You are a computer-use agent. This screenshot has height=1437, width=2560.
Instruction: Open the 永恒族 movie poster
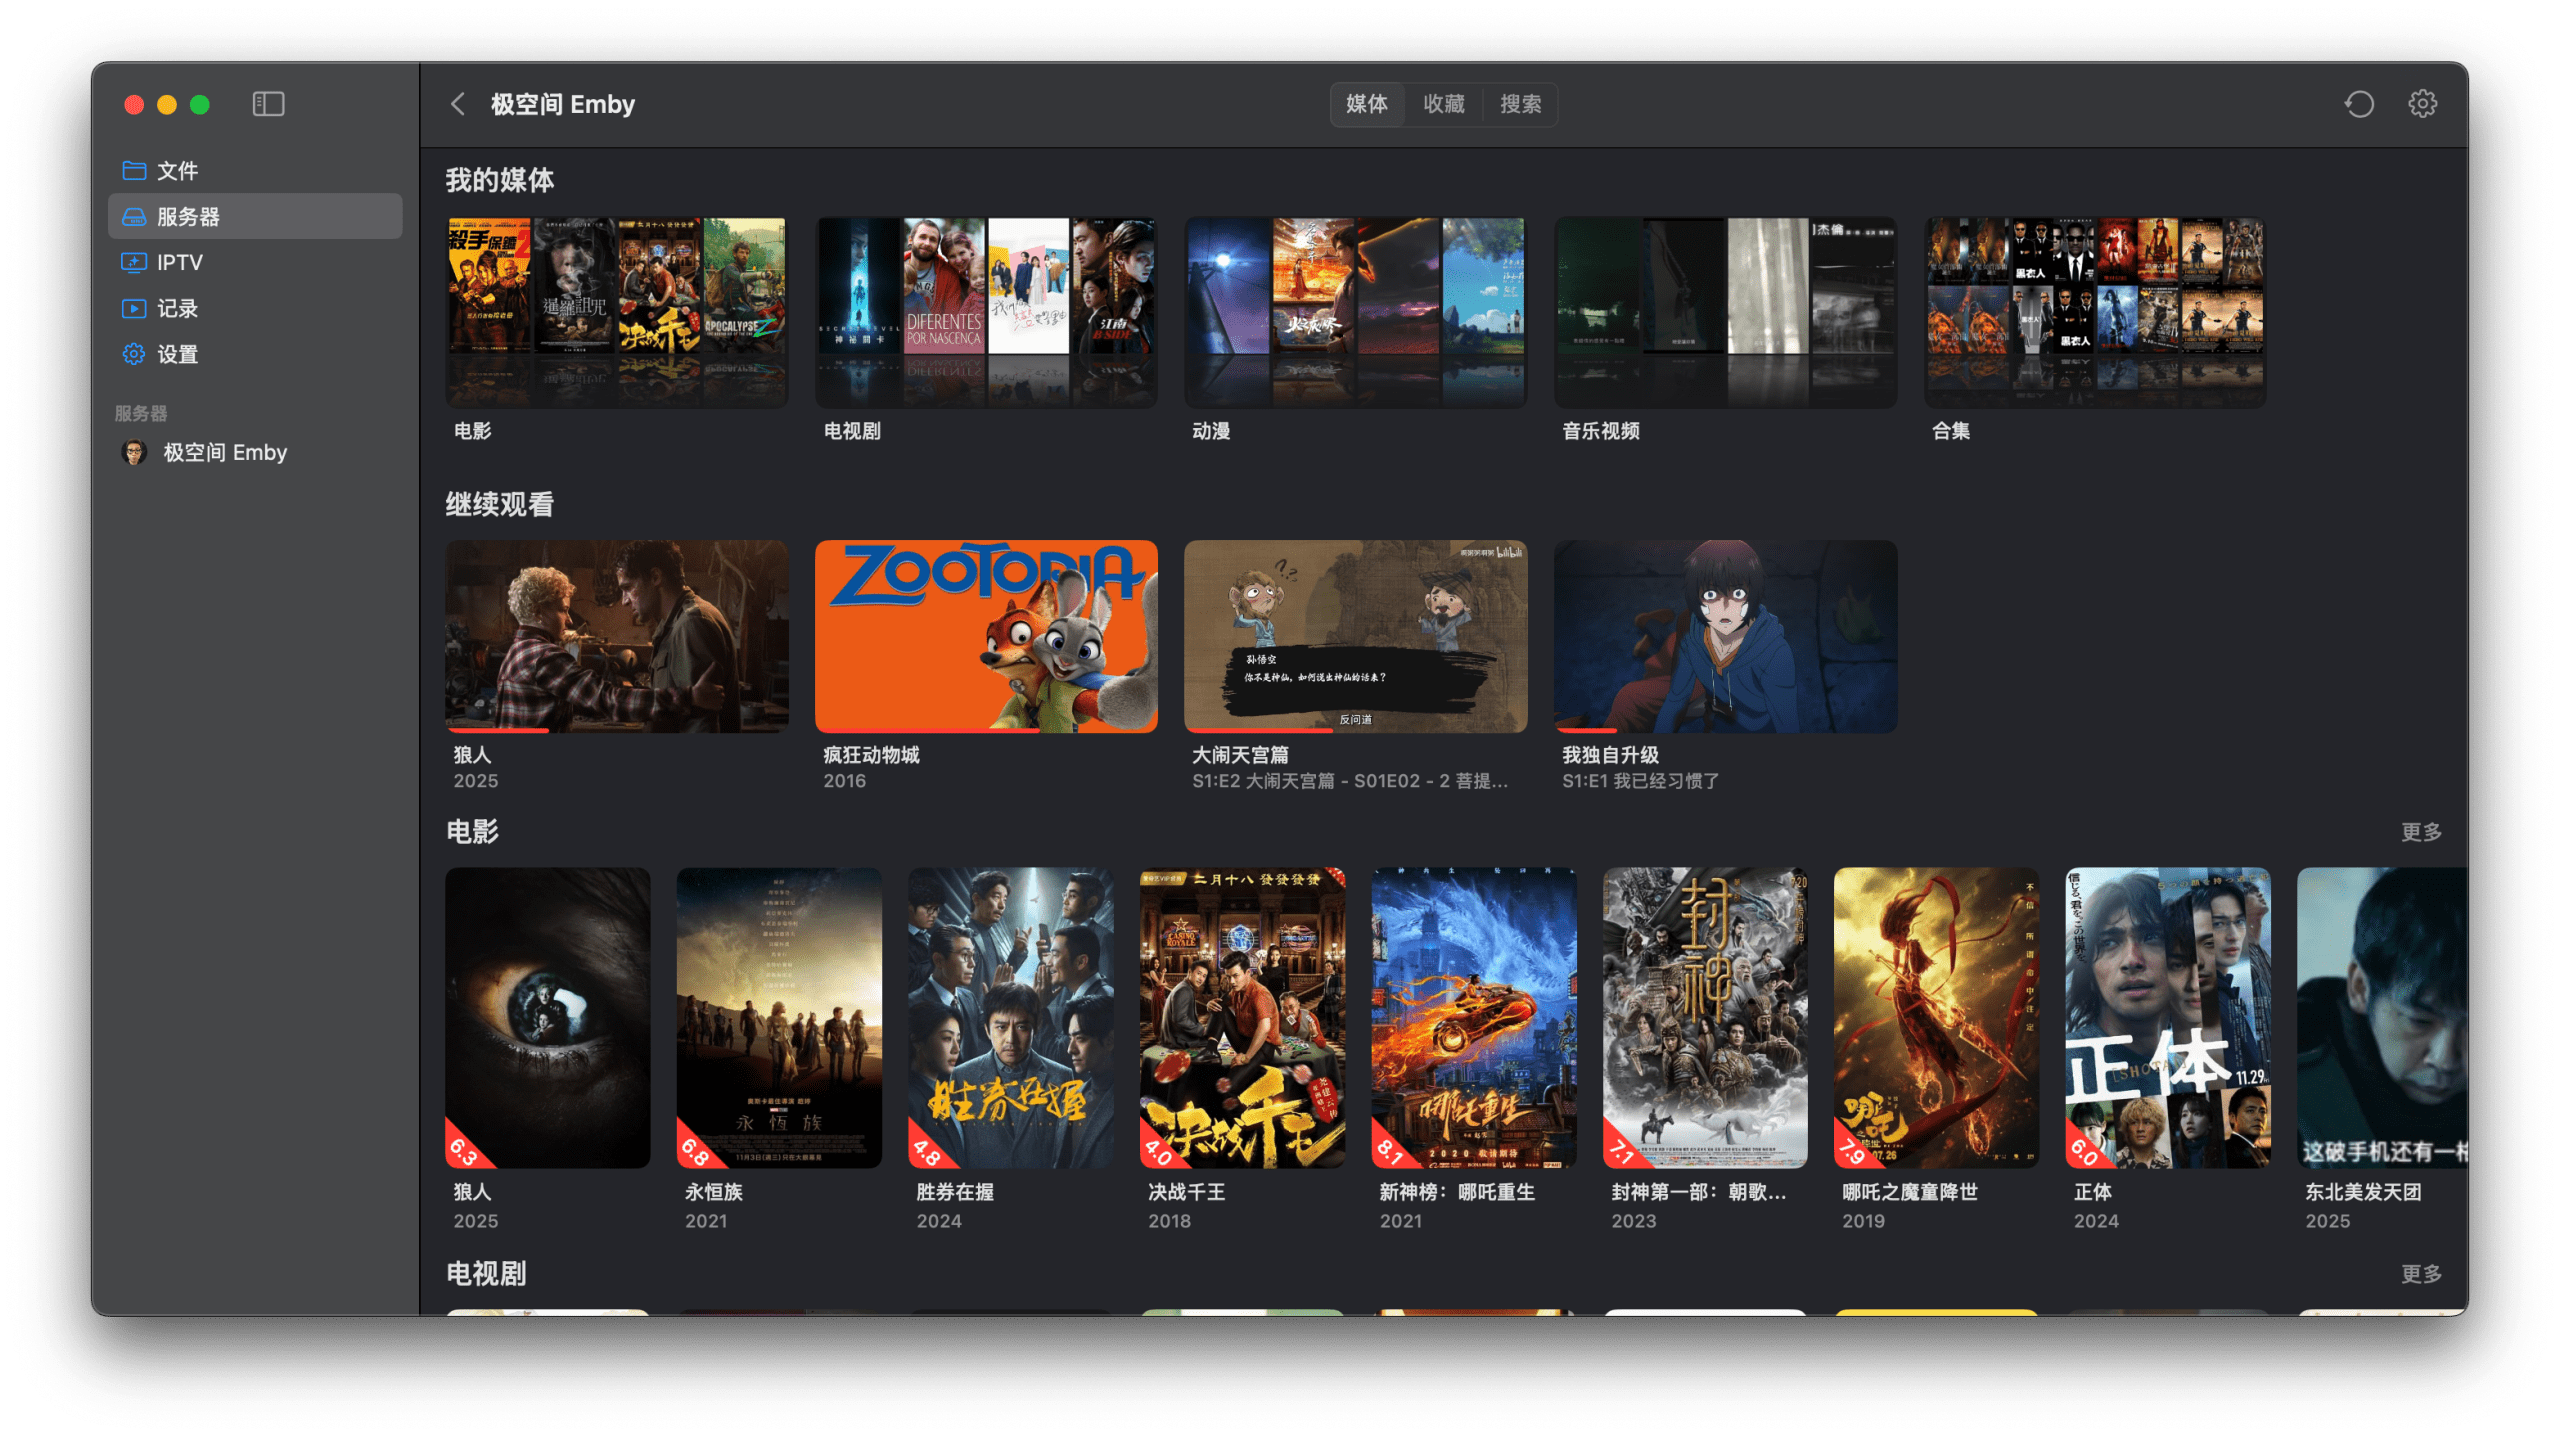click(779, 1018)
